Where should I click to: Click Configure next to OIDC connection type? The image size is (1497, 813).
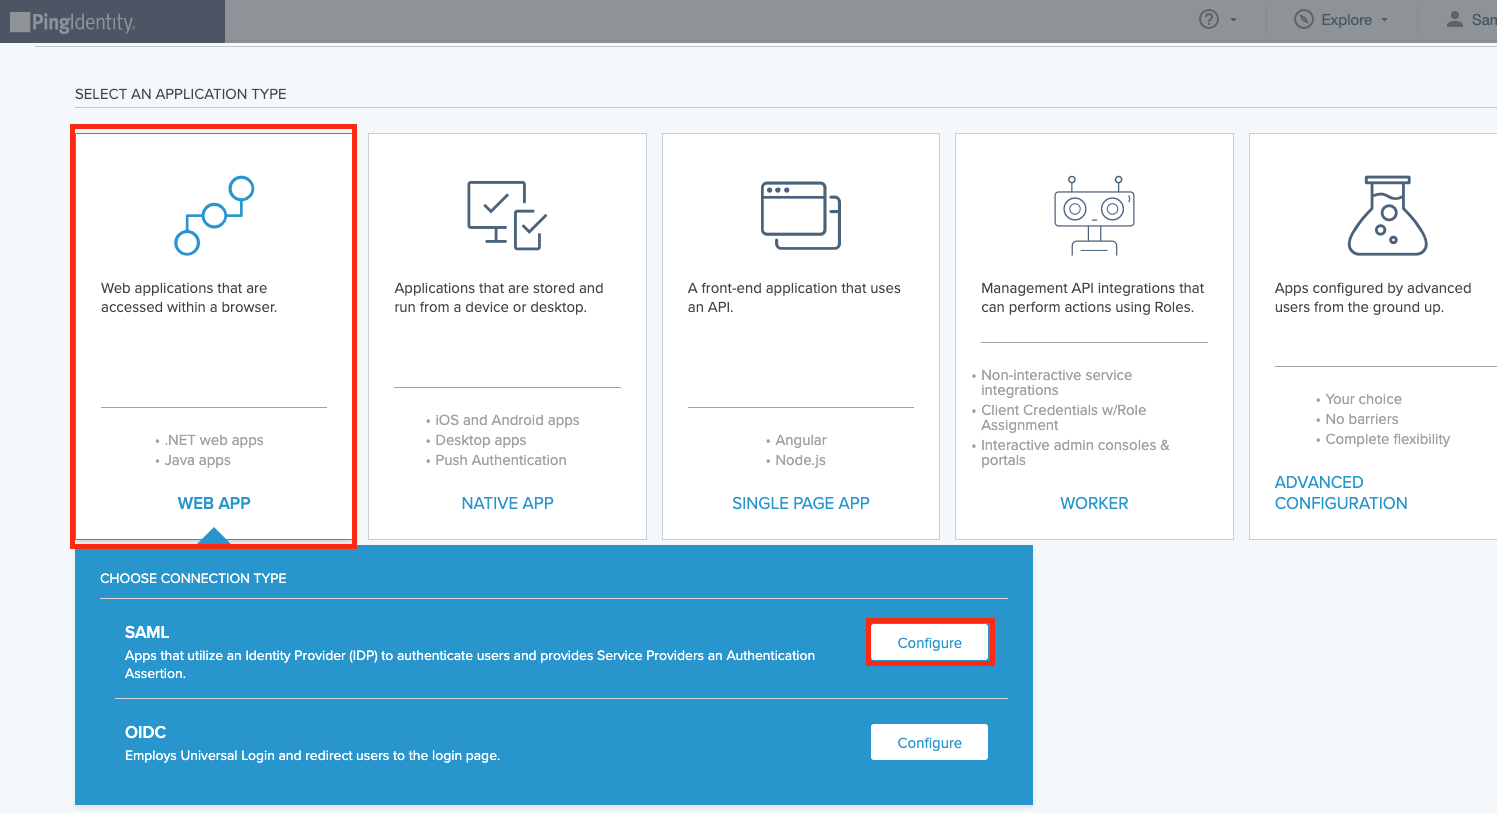click(929, 742)
